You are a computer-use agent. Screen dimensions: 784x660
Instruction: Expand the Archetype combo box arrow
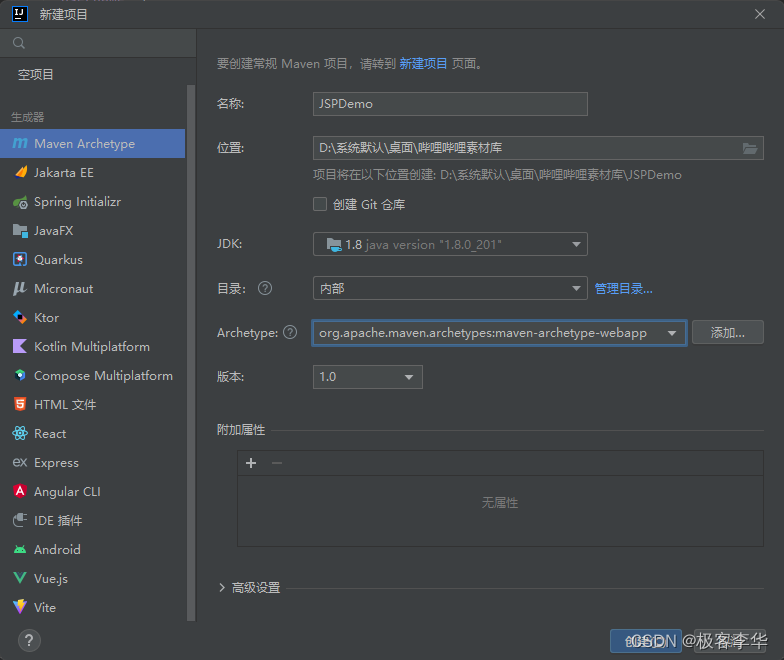coord(672,333)
